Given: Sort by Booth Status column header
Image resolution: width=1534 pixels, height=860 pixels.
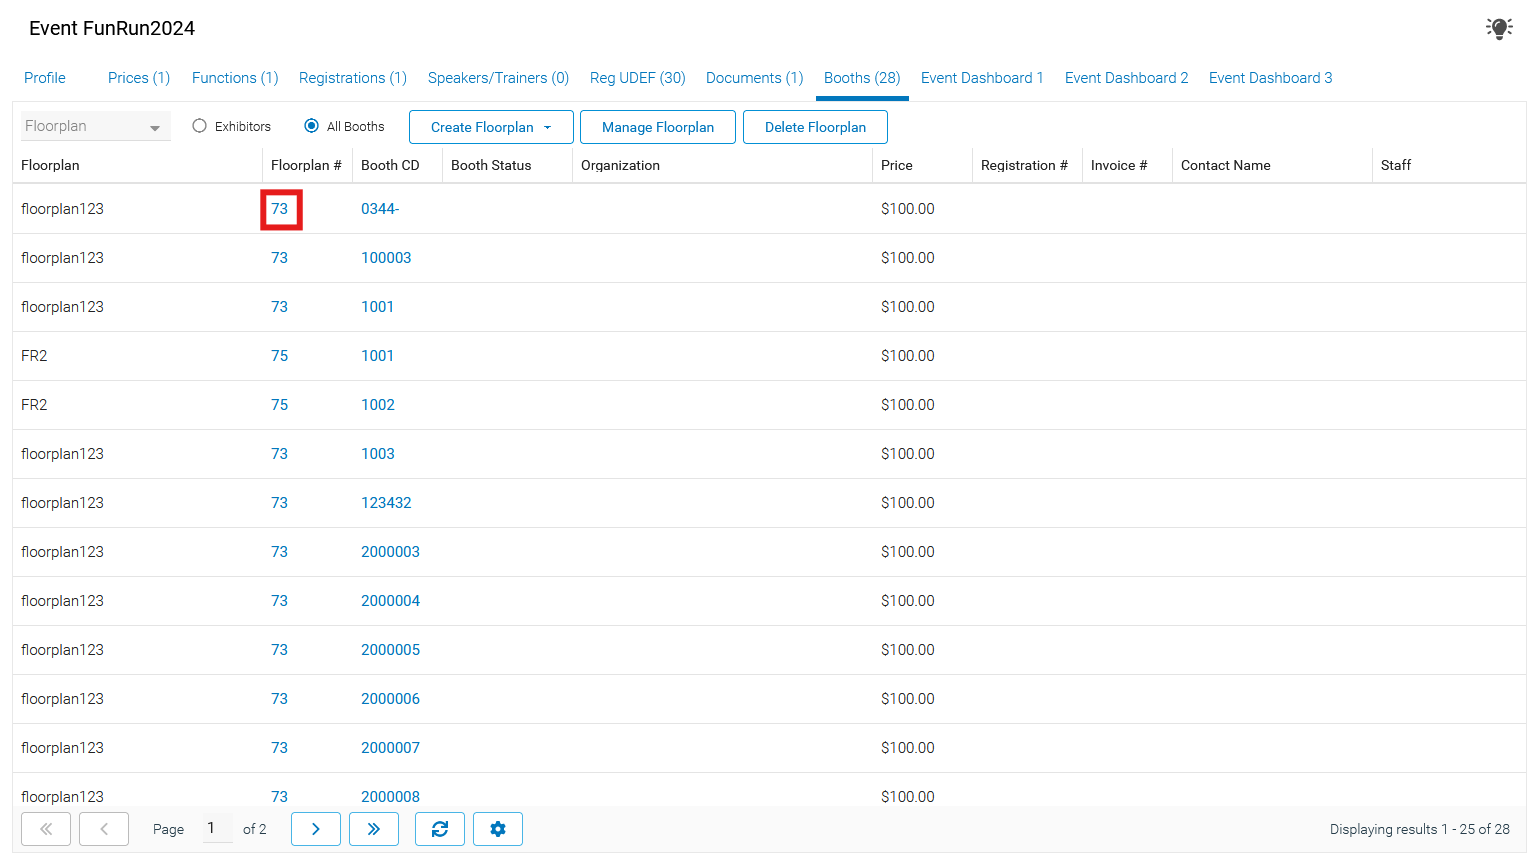Looking at the screenshot, I should [x=491, y=165].
